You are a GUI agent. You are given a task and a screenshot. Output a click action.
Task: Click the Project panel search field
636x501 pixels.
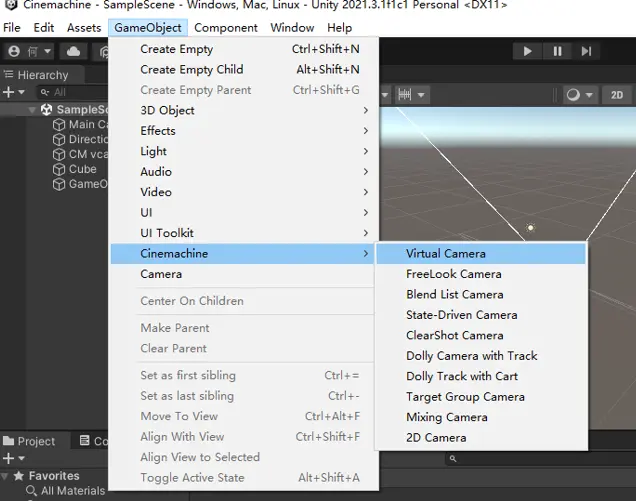[539, 459]
